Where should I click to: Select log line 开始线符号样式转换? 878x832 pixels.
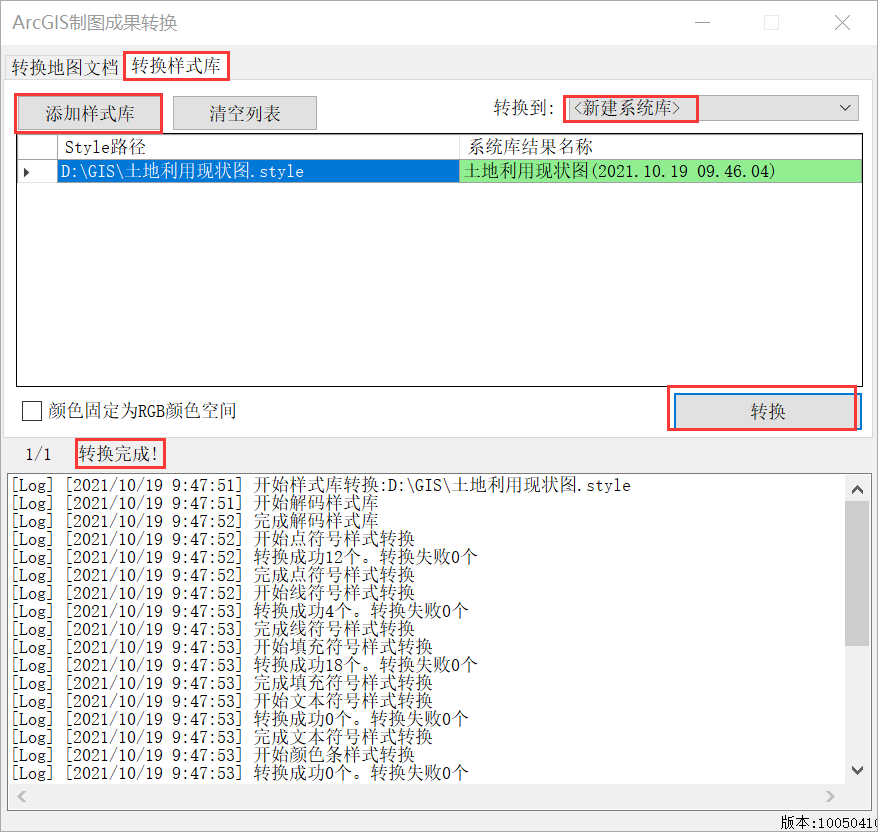[213, 593]
